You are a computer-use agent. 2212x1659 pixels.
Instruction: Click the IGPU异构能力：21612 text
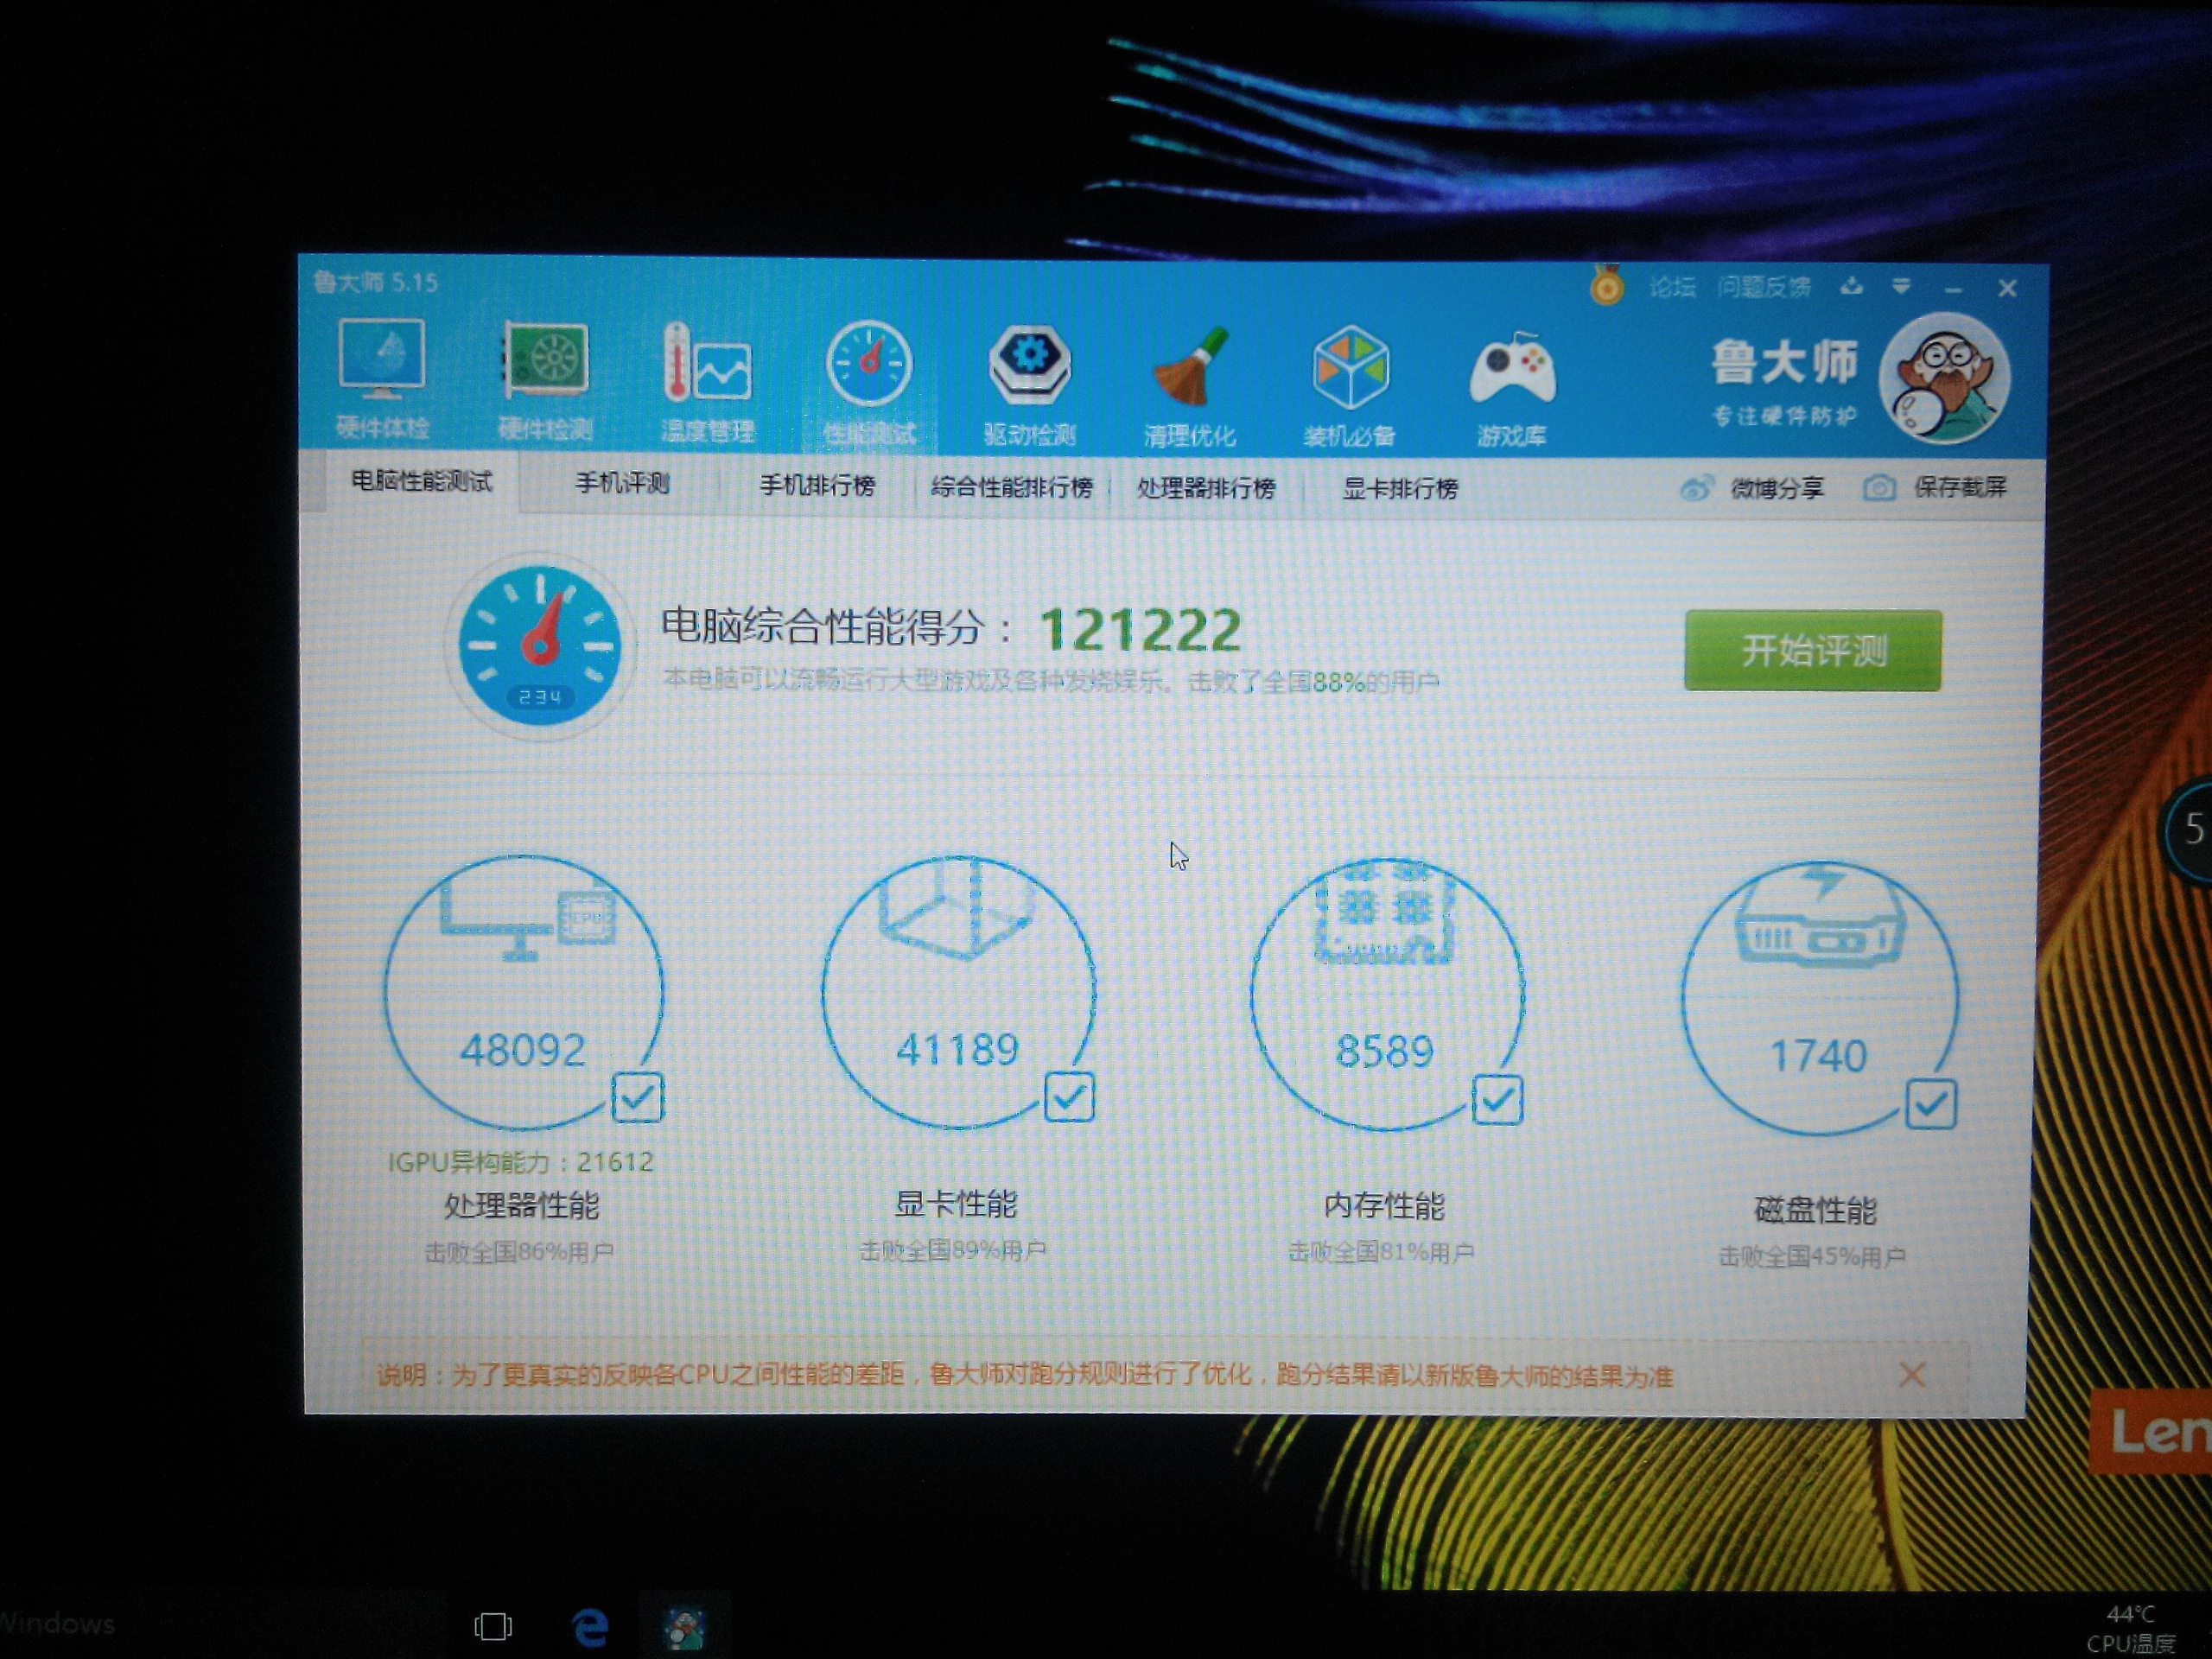point(520,1162)
